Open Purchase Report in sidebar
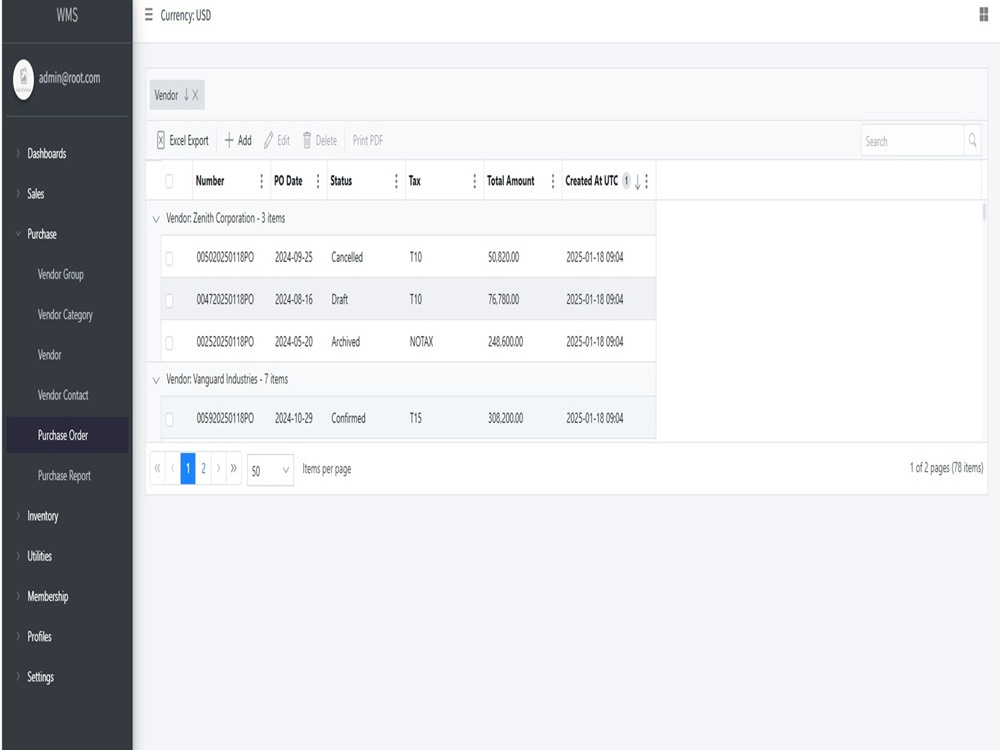The width and height of the screenshot is (1000, 750). click(64, 476)
